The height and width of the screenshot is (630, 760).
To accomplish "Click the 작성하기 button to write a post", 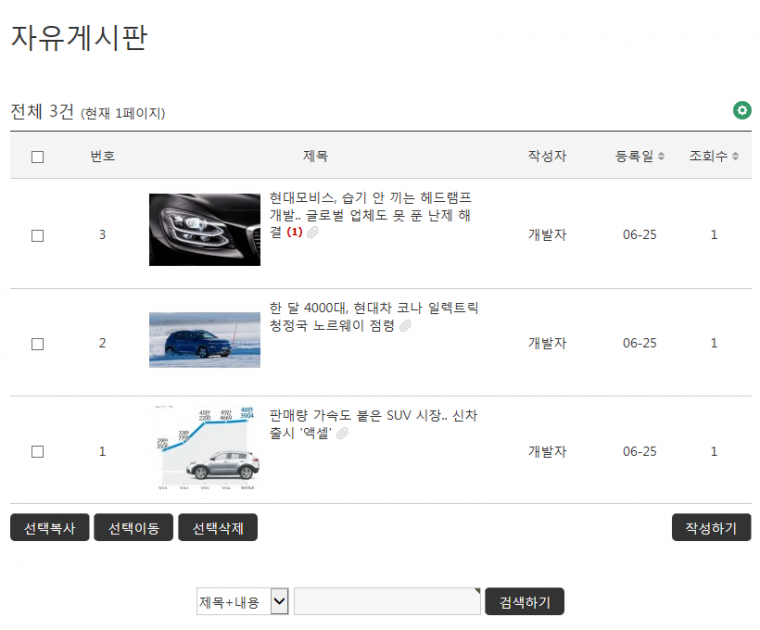I will pos(711,527).
